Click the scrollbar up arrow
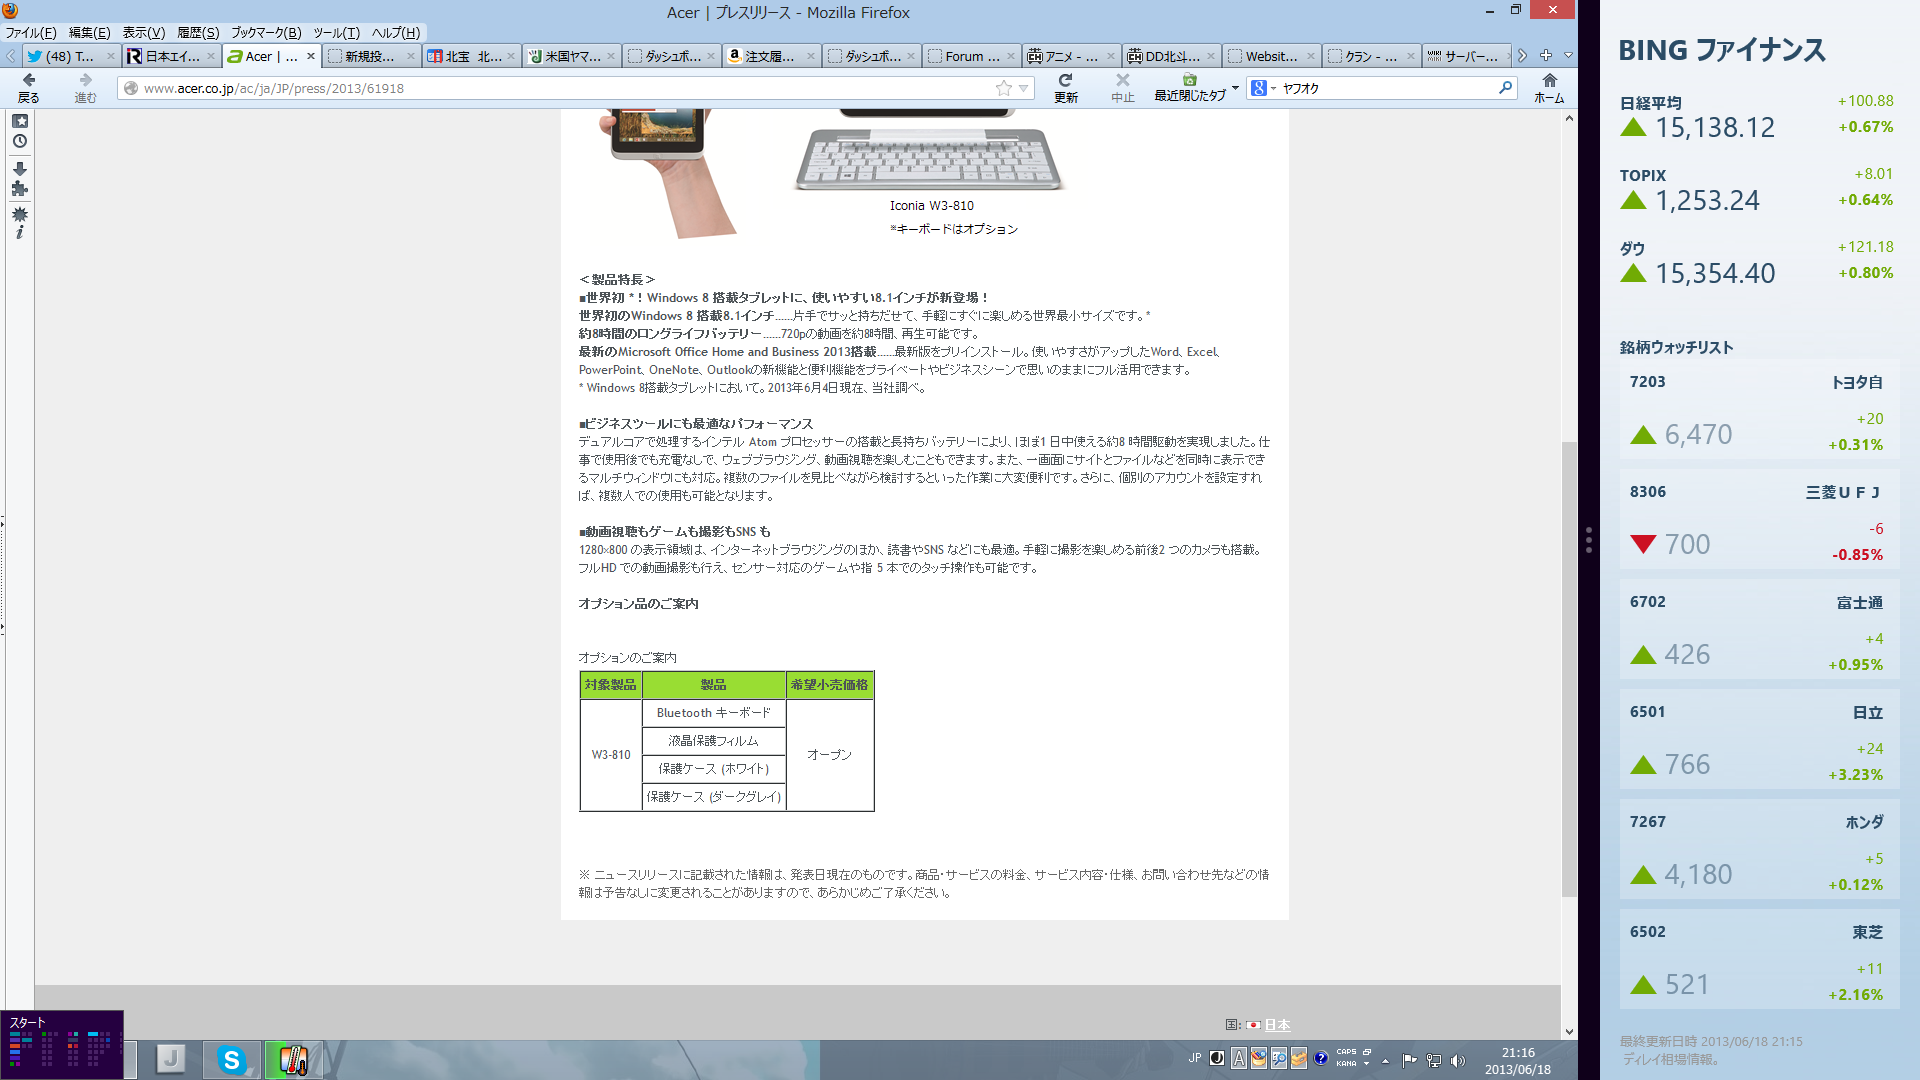 pos(1569,119)
